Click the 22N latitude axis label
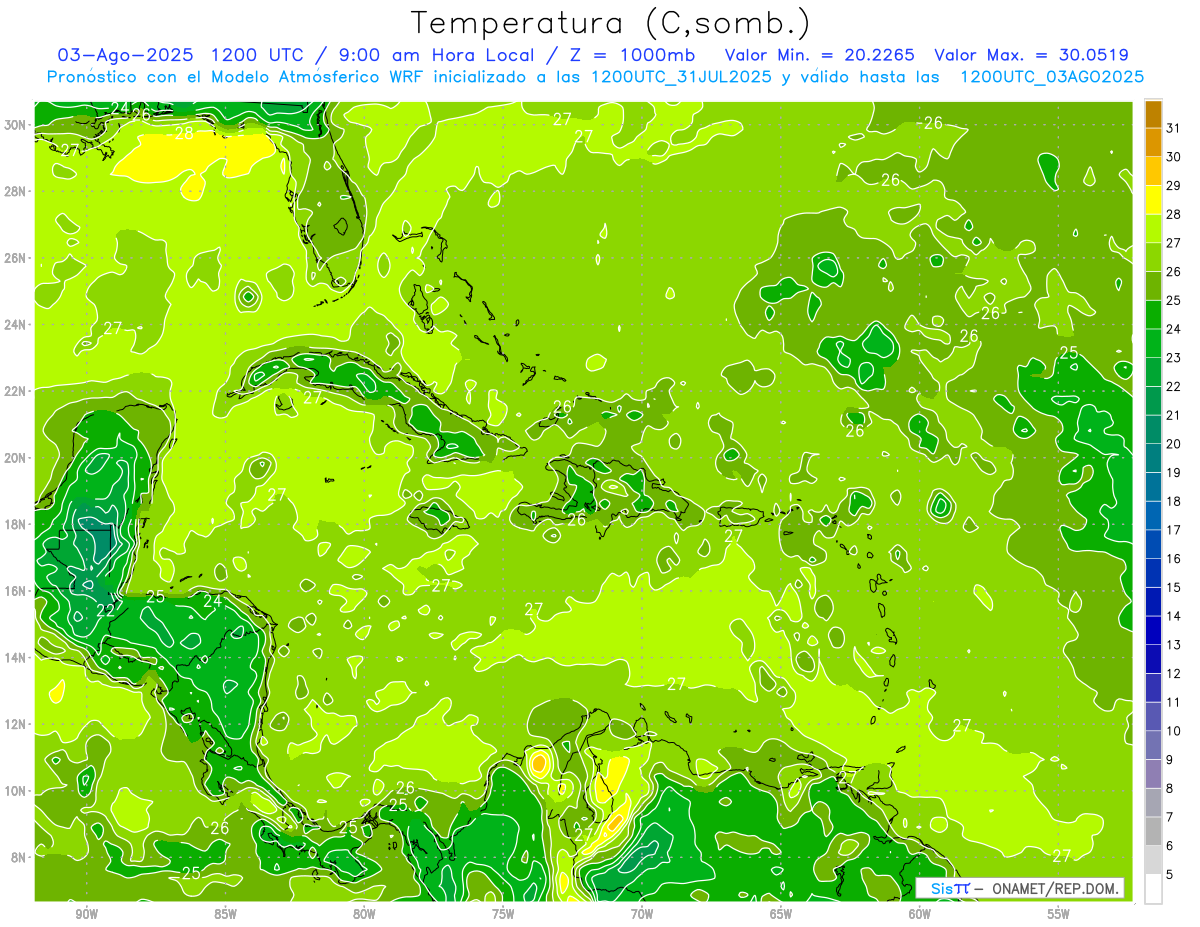1200x927 pixels. [14, 391]
